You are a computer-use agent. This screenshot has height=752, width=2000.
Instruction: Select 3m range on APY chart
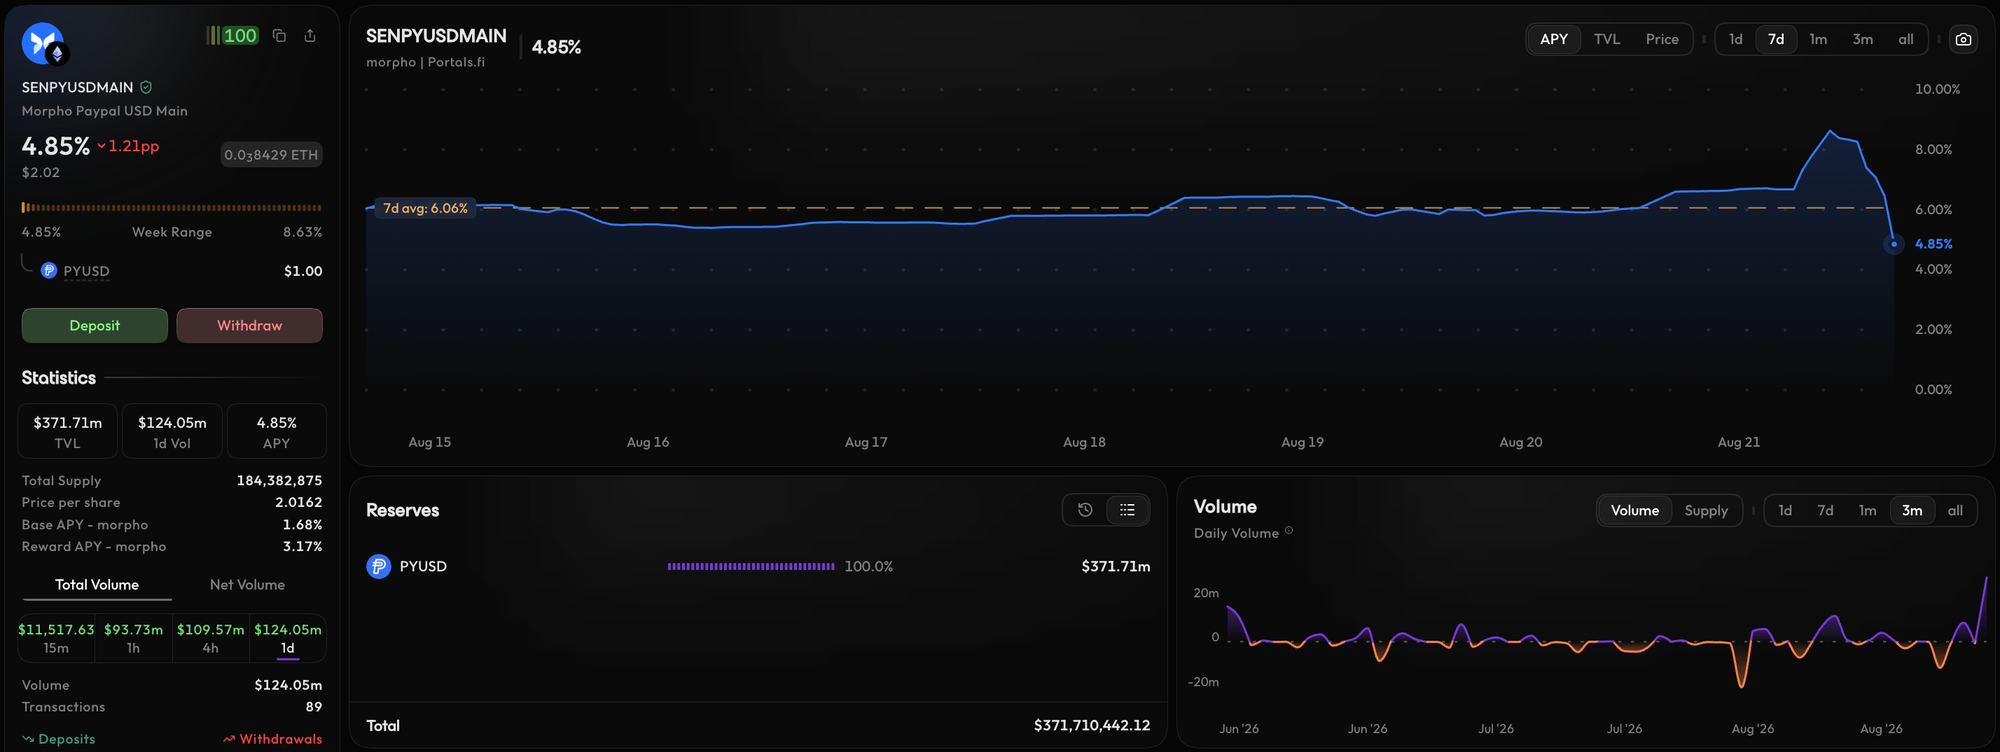[1862, 39]
